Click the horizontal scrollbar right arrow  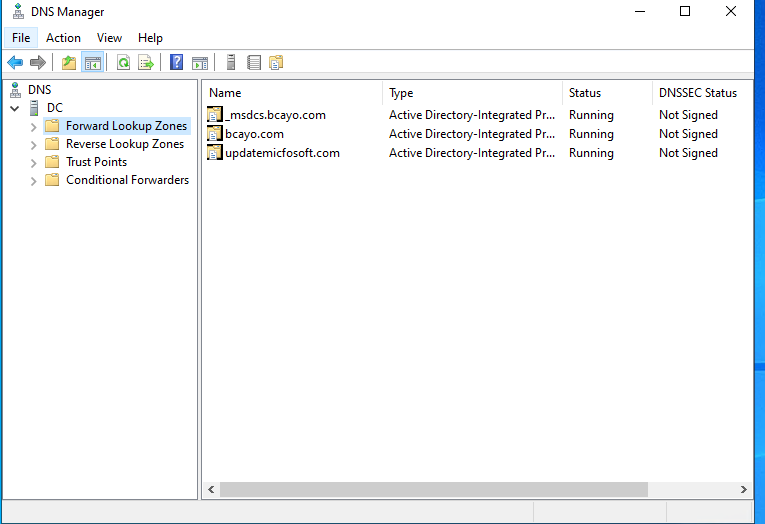pos(744,490)
